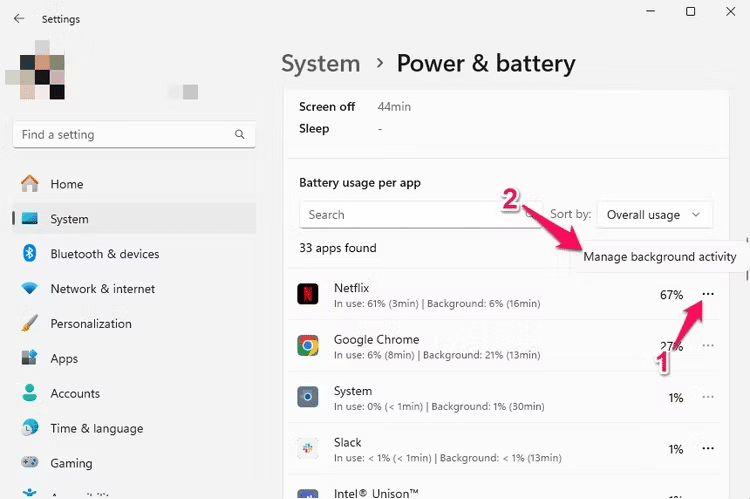Open Home settings page
Viewport: 750px width, 499px height.
tap(67, 184)
